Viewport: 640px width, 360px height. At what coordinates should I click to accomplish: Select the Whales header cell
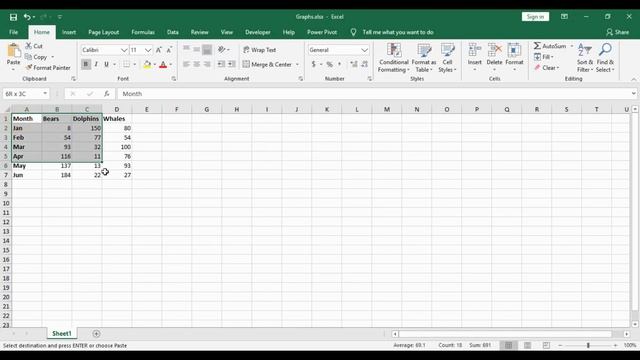pyautogui.click(x=117, y=118)
